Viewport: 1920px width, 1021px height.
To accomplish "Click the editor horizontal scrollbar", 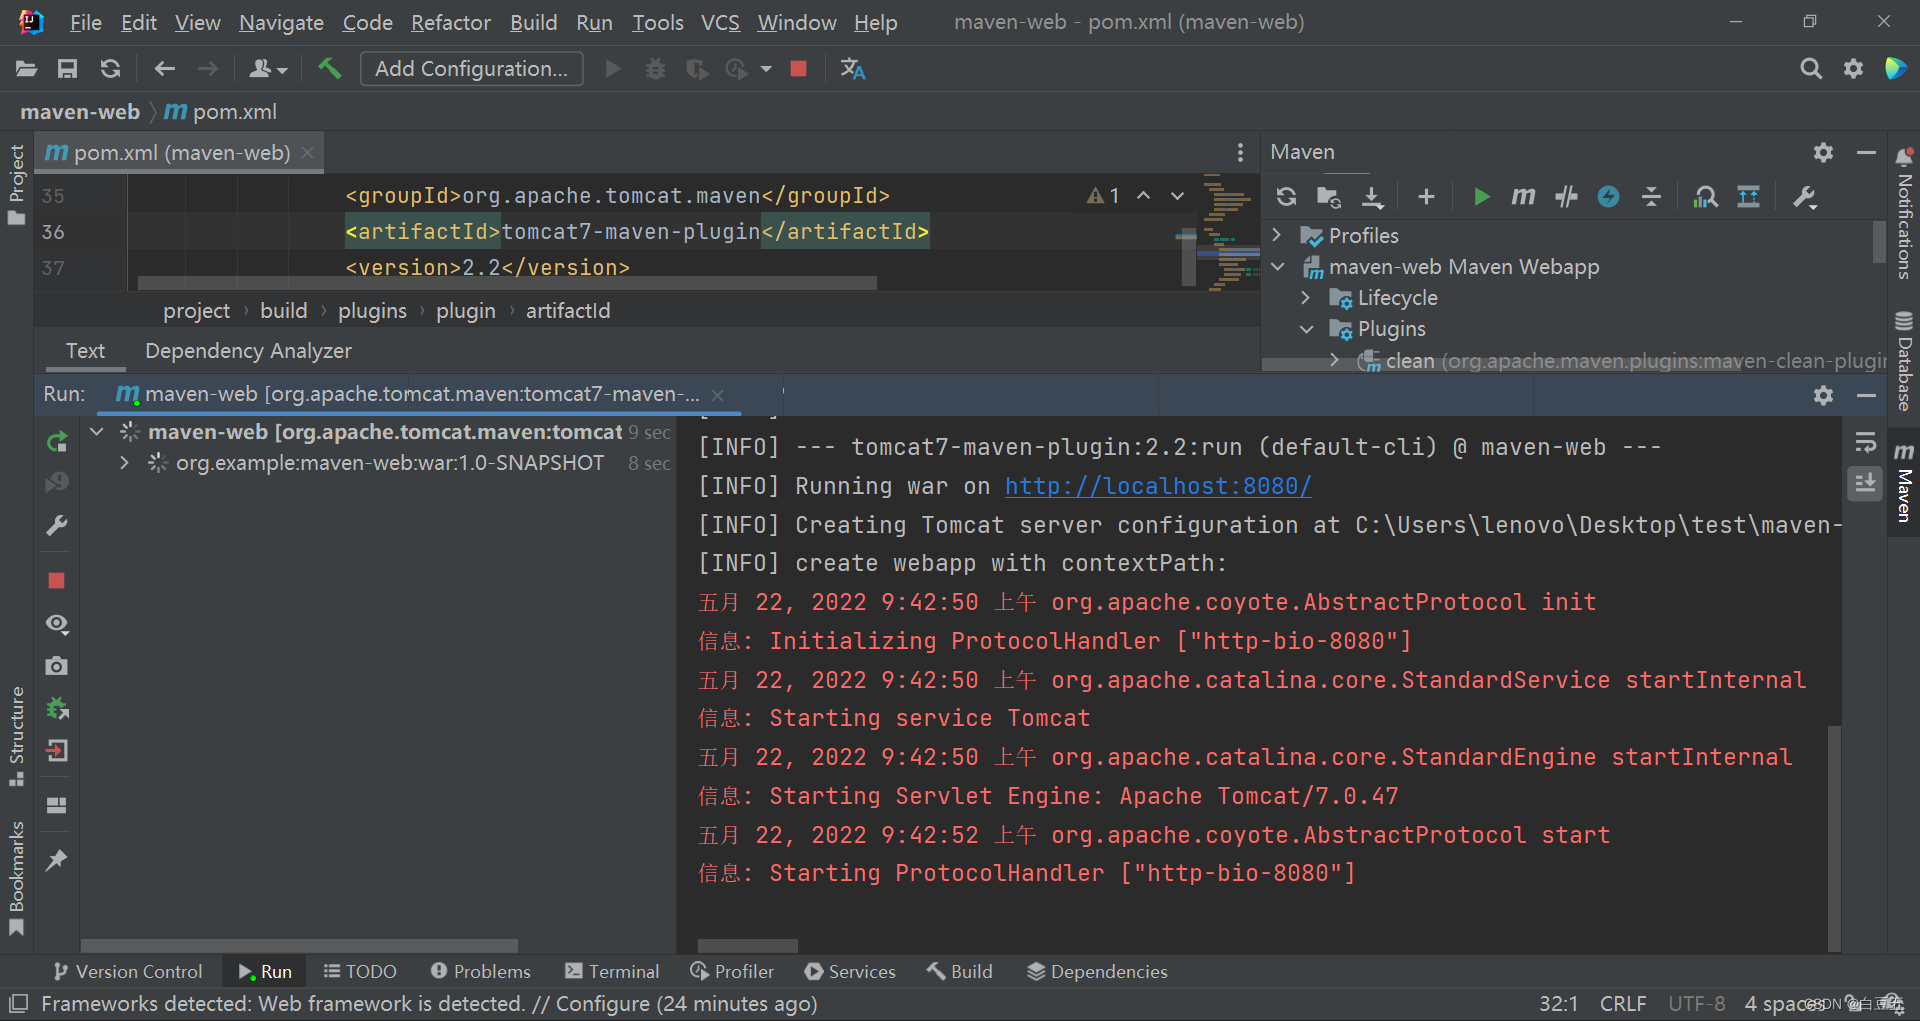I will coord(507,283).
